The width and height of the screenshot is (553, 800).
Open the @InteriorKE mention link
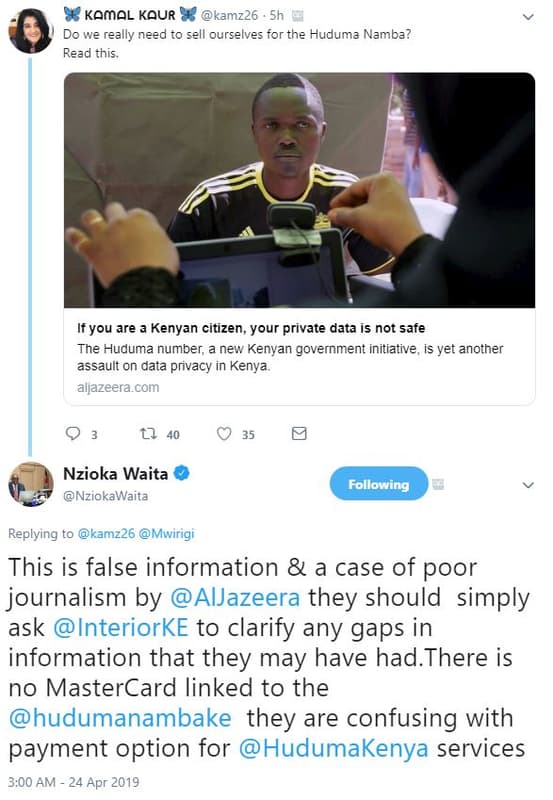121,628
